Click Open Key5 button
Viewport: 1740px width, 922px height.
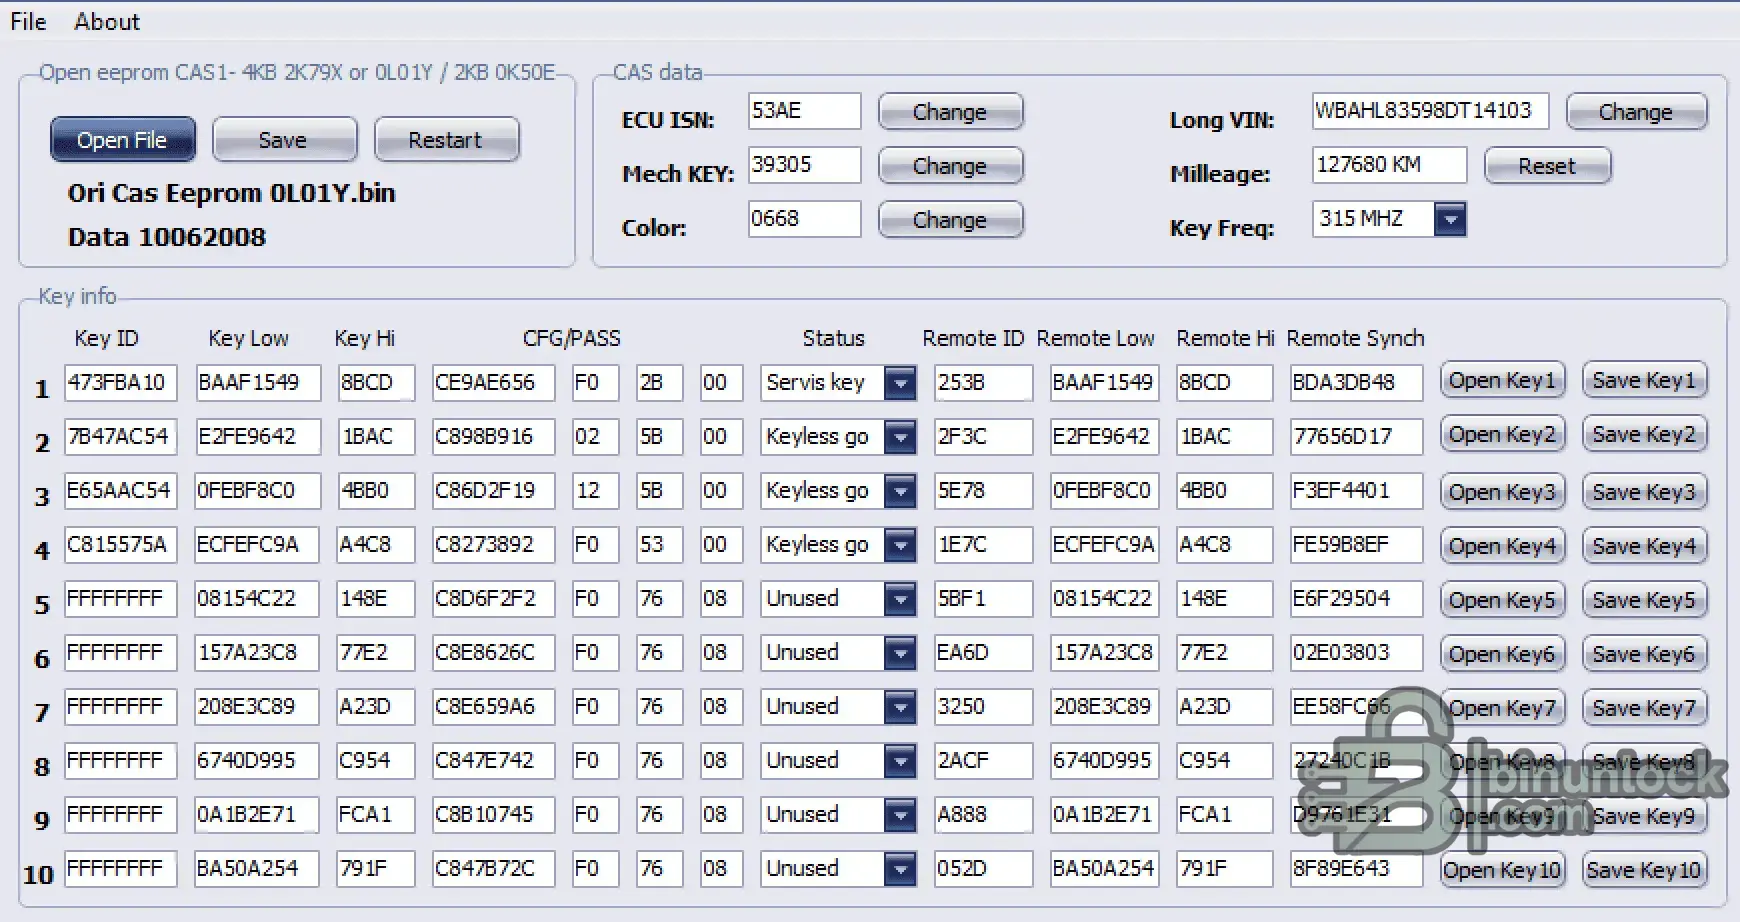click(1502, 600)
